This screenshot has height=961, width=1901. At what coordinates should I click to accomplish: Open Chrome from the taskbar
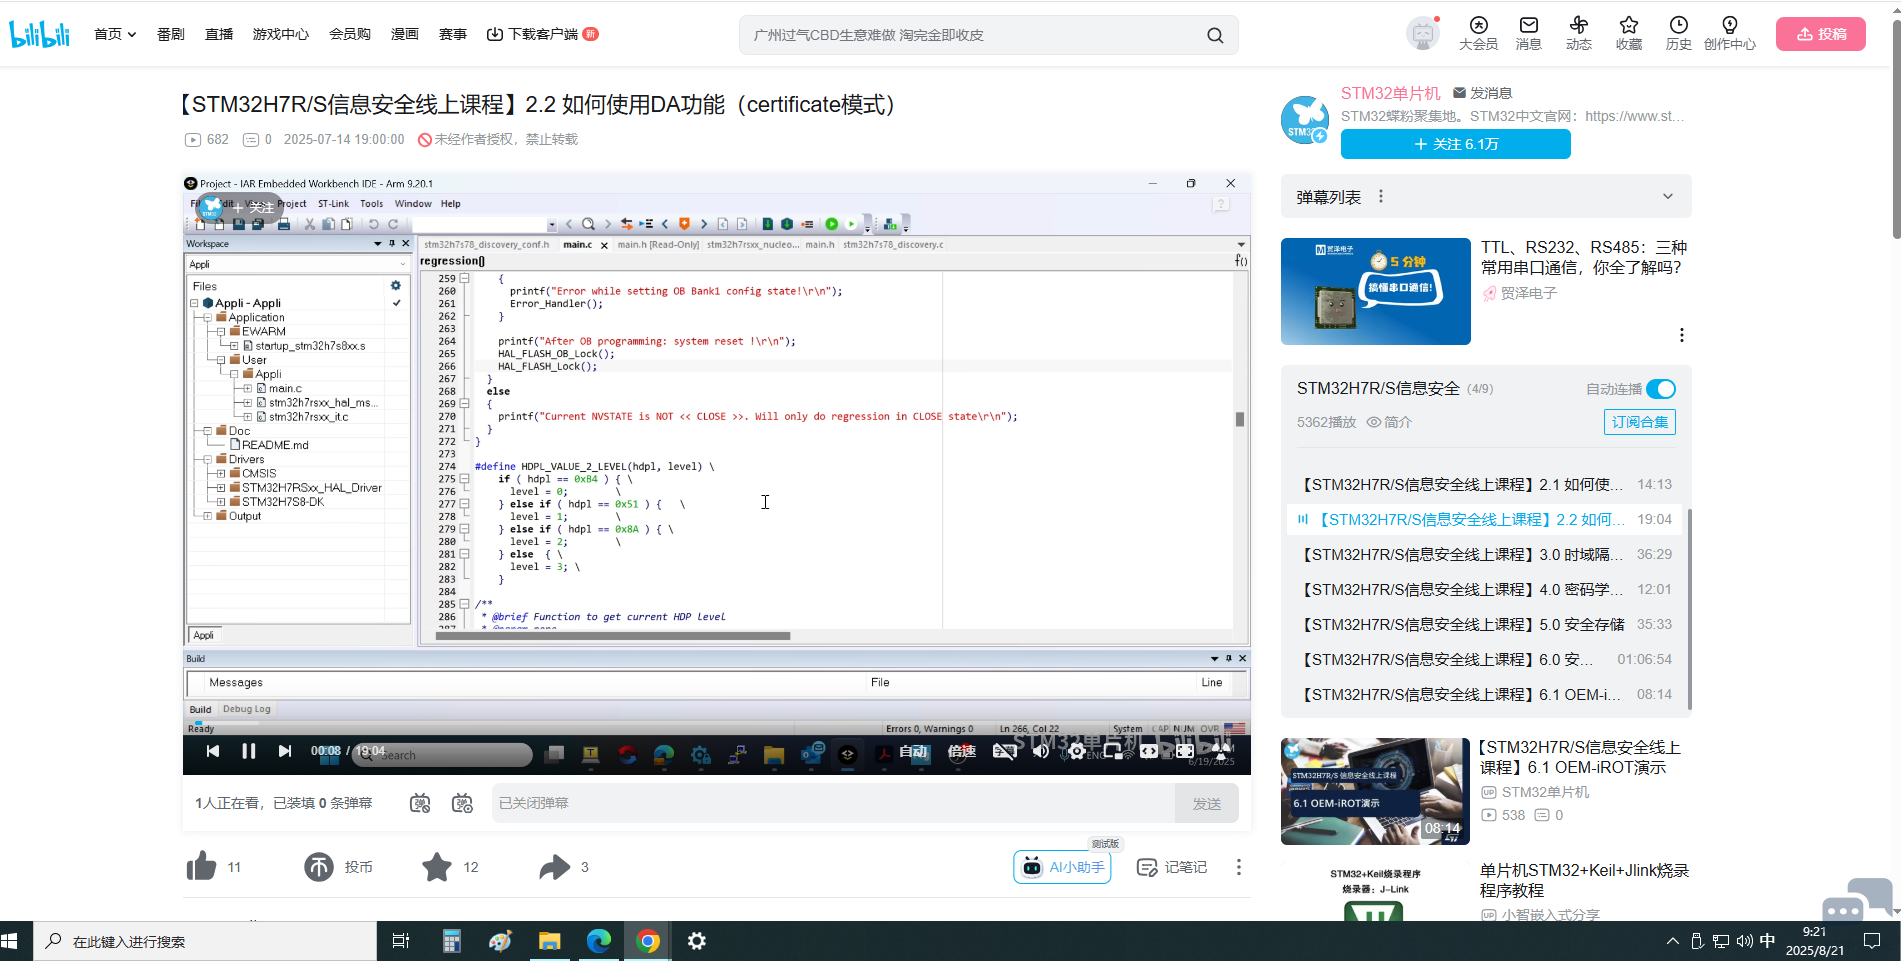click(x=648, y=941)
